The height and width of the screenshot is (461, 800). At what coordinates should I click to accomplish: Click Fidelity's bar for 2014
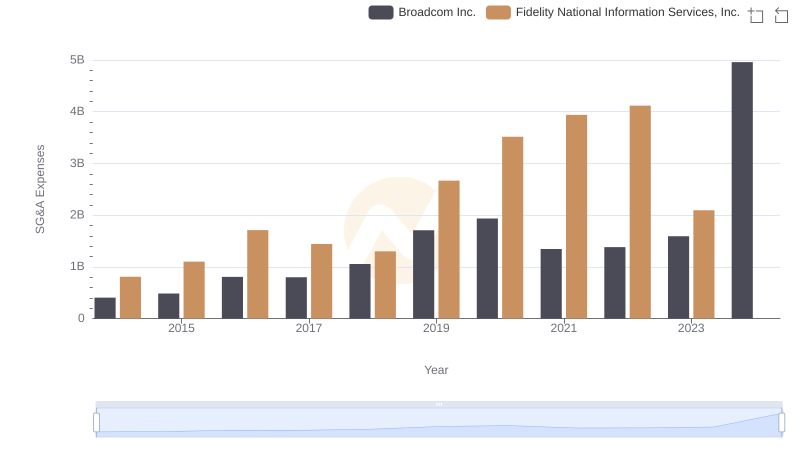coord(130,298)
